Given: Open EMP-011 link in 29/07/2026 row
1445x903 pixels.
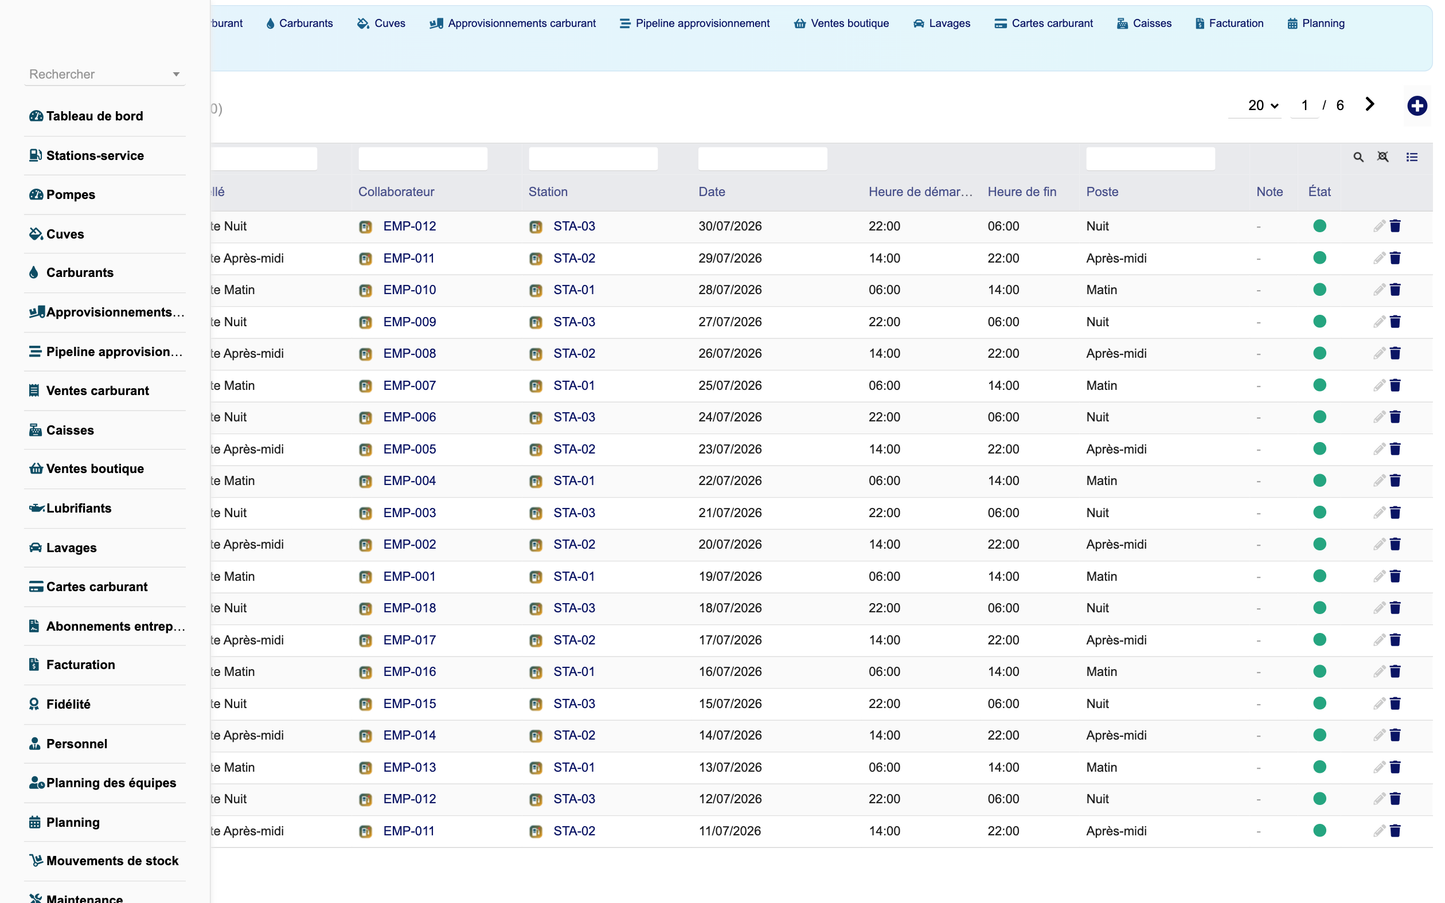Looking at the screenshot, I should [409, 258].
